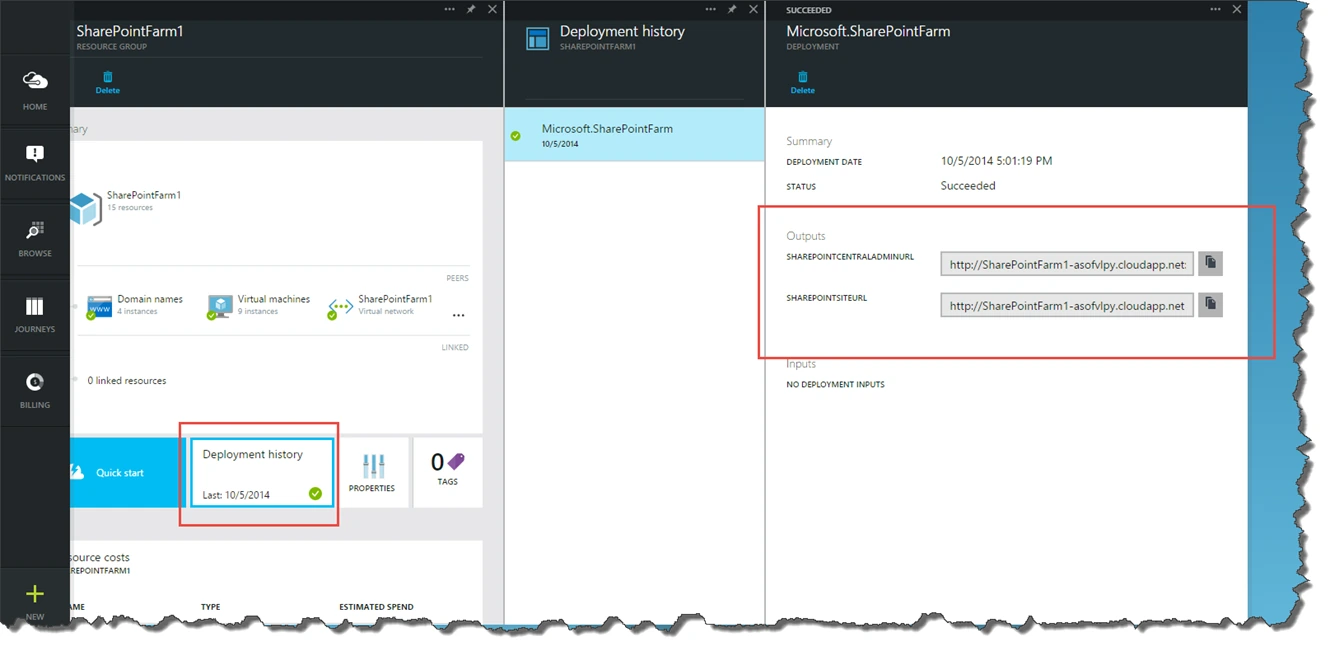Open the Deployment history tile

click(x=261, y=472)
